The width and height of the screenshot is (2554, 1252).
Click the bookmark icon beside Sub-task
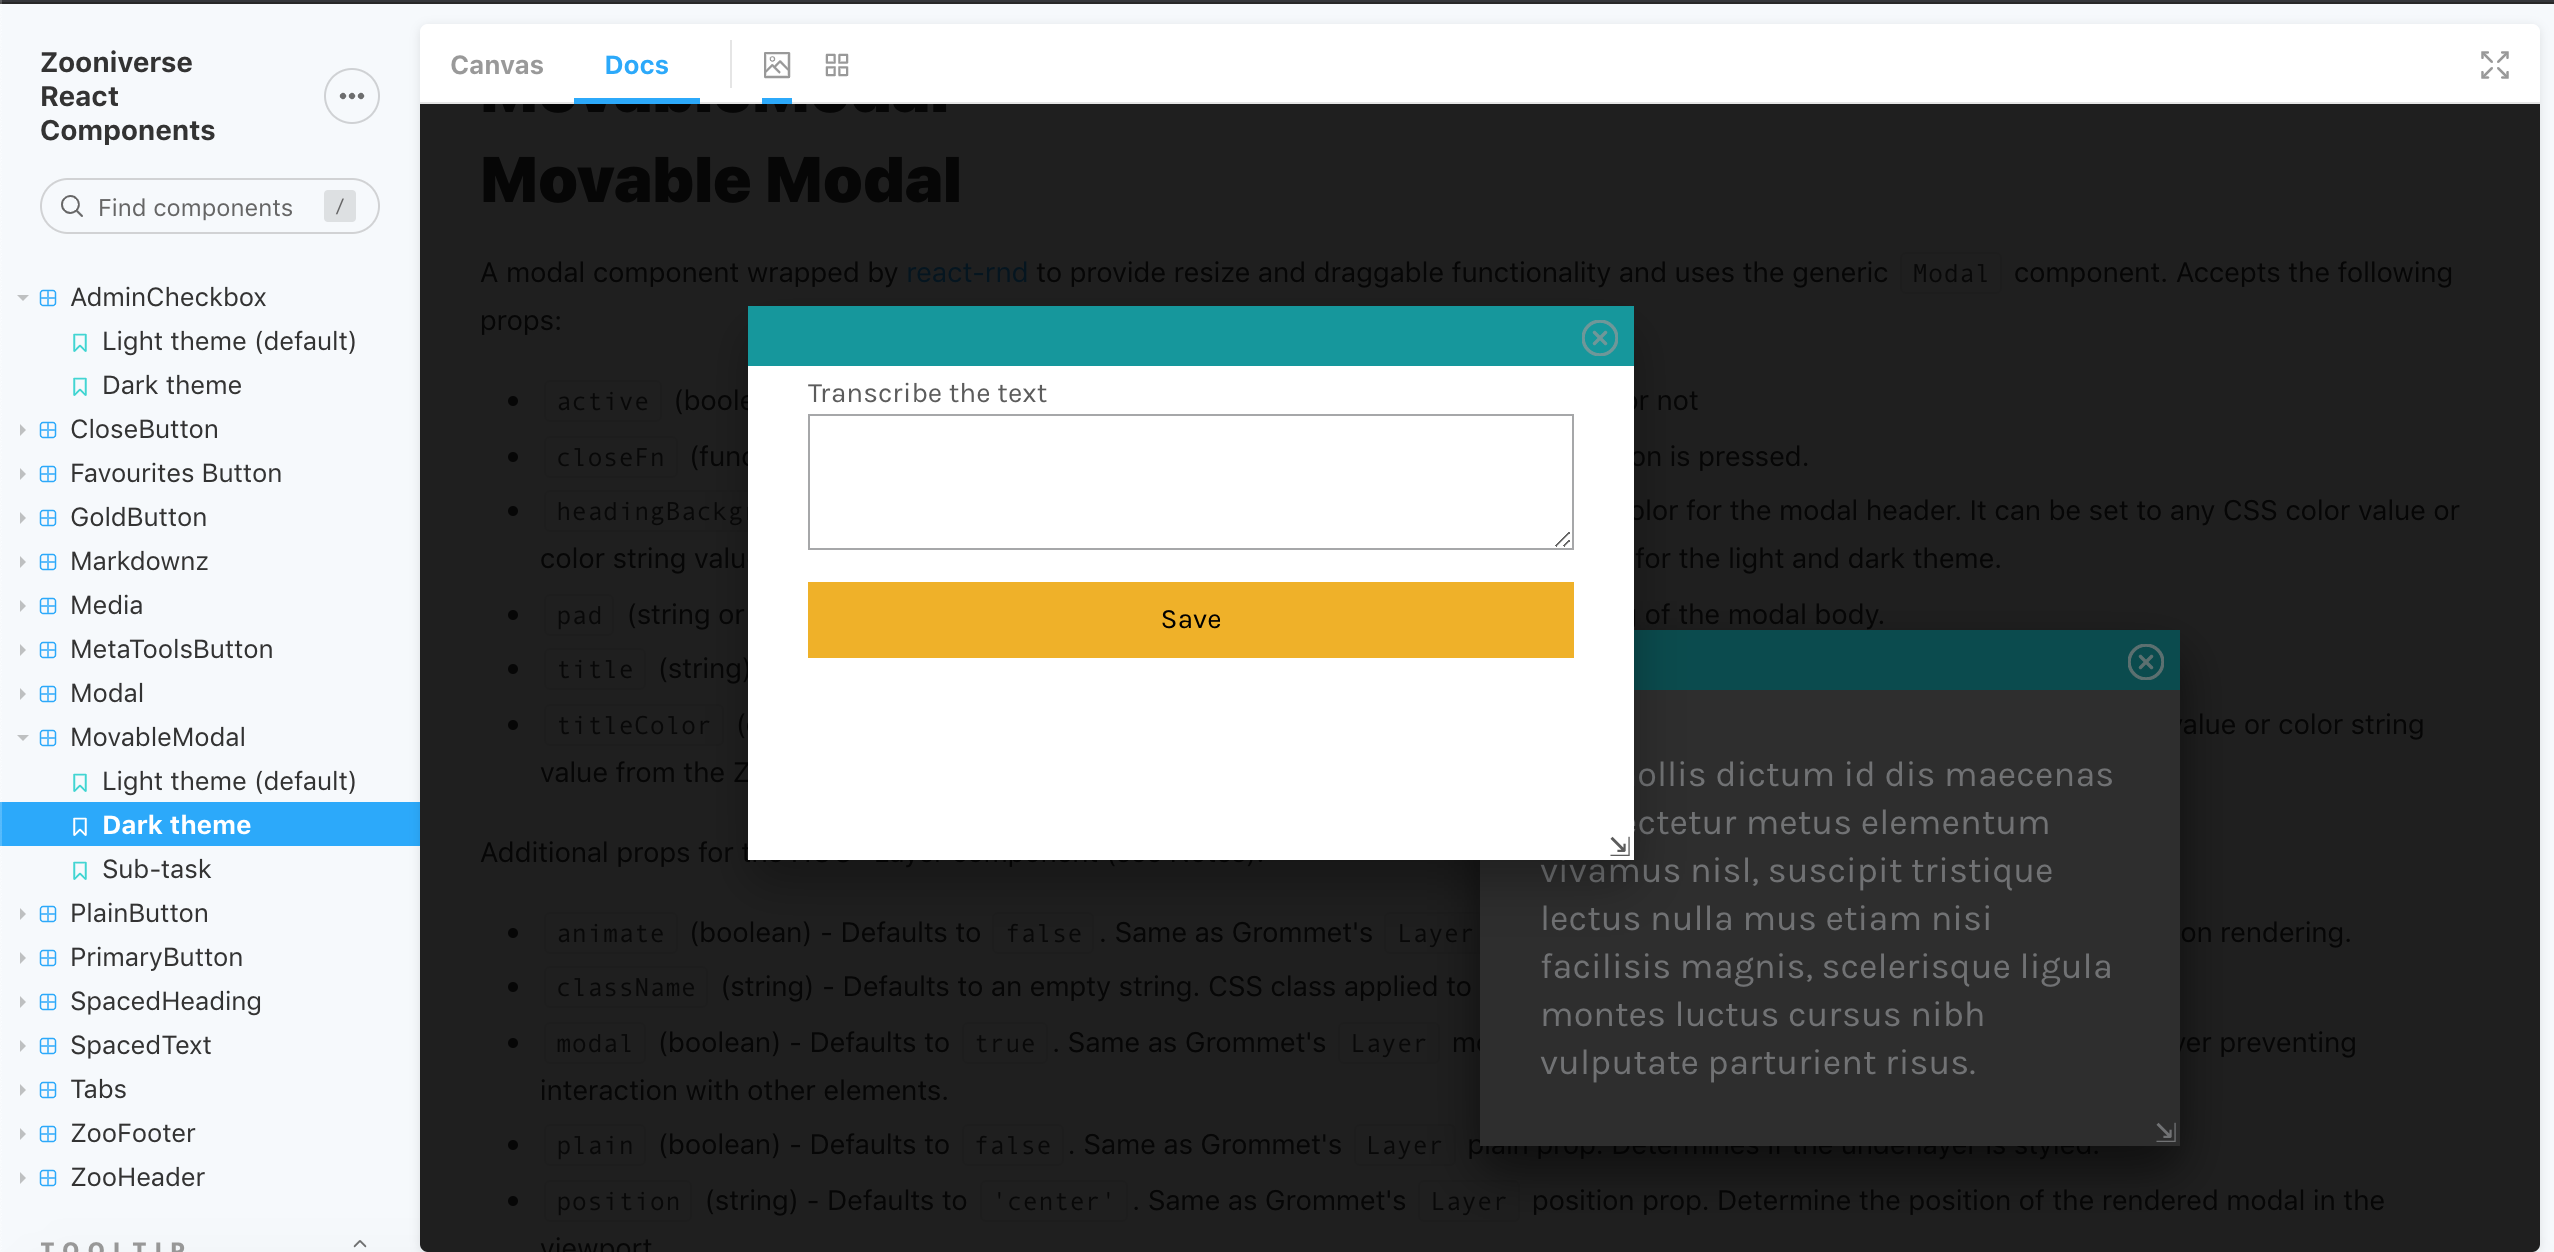coord(80,869)
